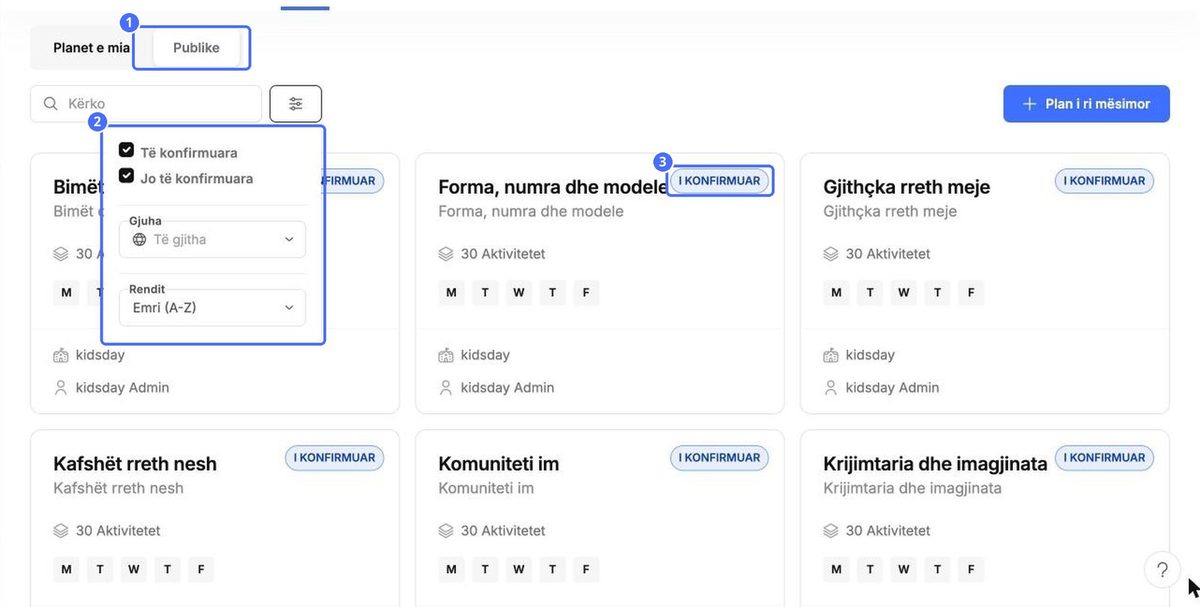Click the person icon beside kidsday Admin on Gjithçka rreth meje
This screenshot has height=607, width=1200.
831,387
